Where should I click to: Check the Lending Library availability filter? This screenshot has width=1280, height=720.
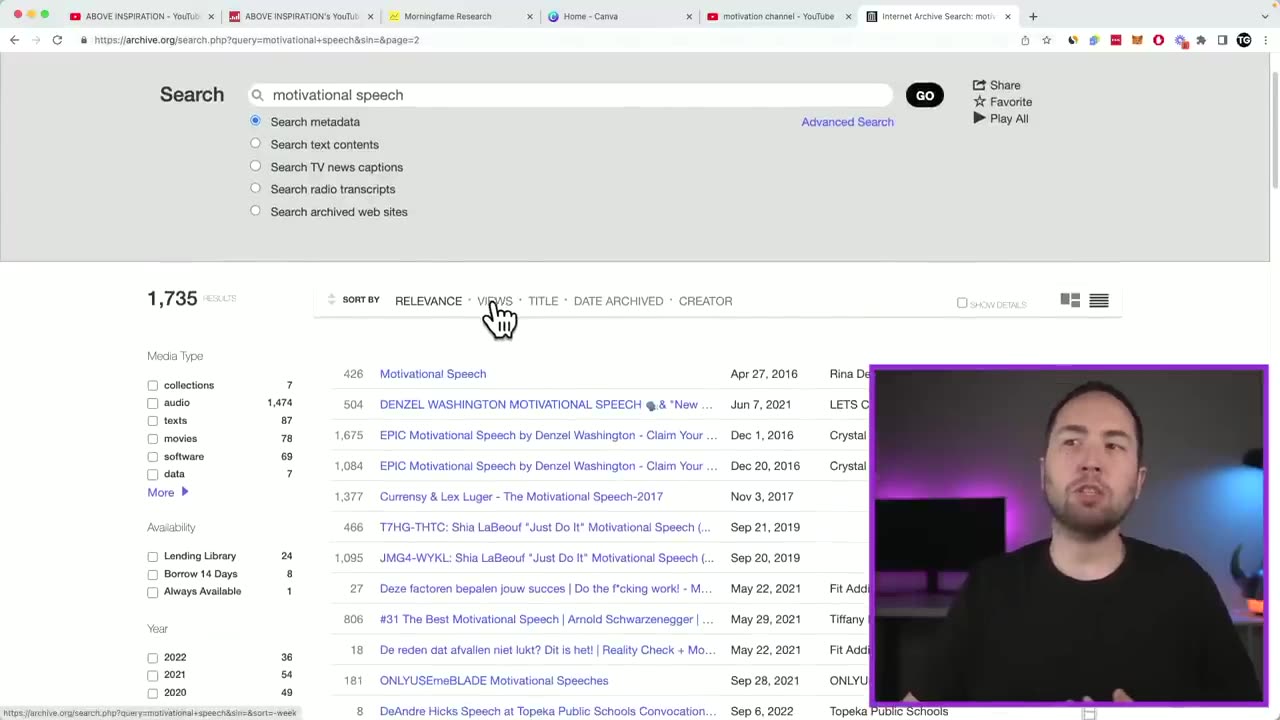click(153, 556)
